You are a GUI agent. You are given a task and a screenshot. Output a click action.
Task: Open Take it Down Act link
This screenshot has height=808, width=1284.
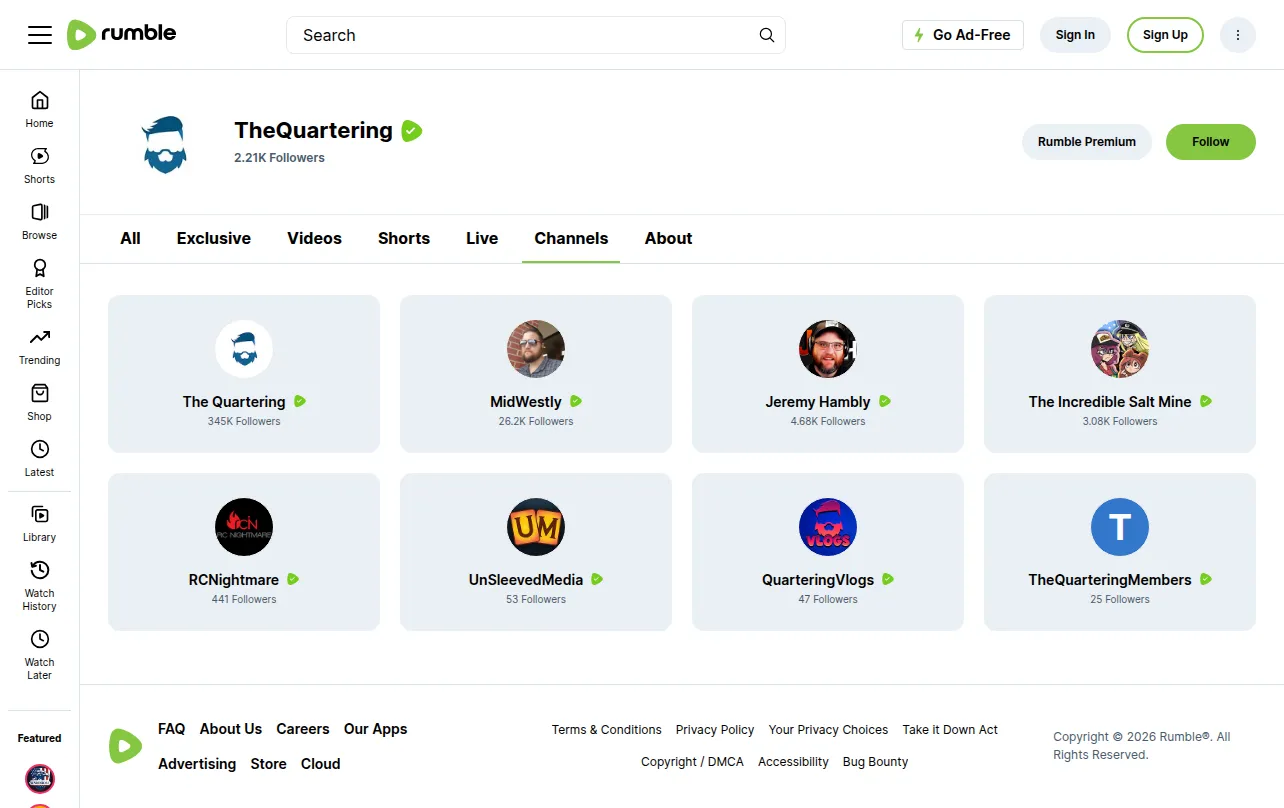[950, 730]
